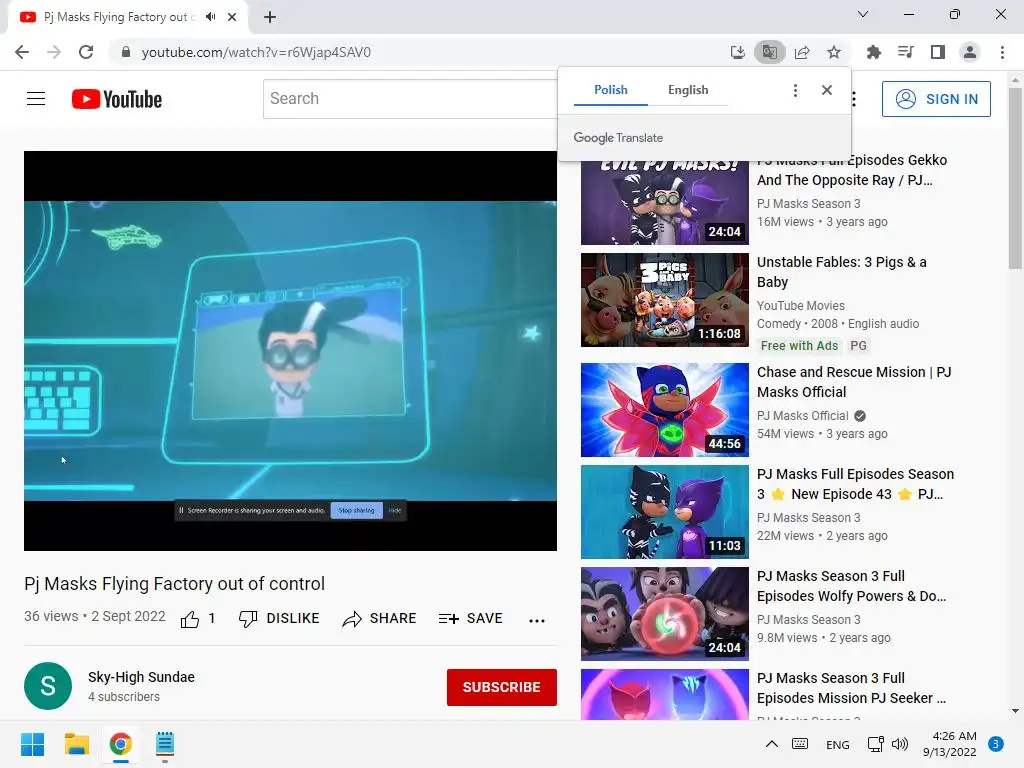Click the address bar URL text
Screen dimensions: 1024x768
pos(256,52)
